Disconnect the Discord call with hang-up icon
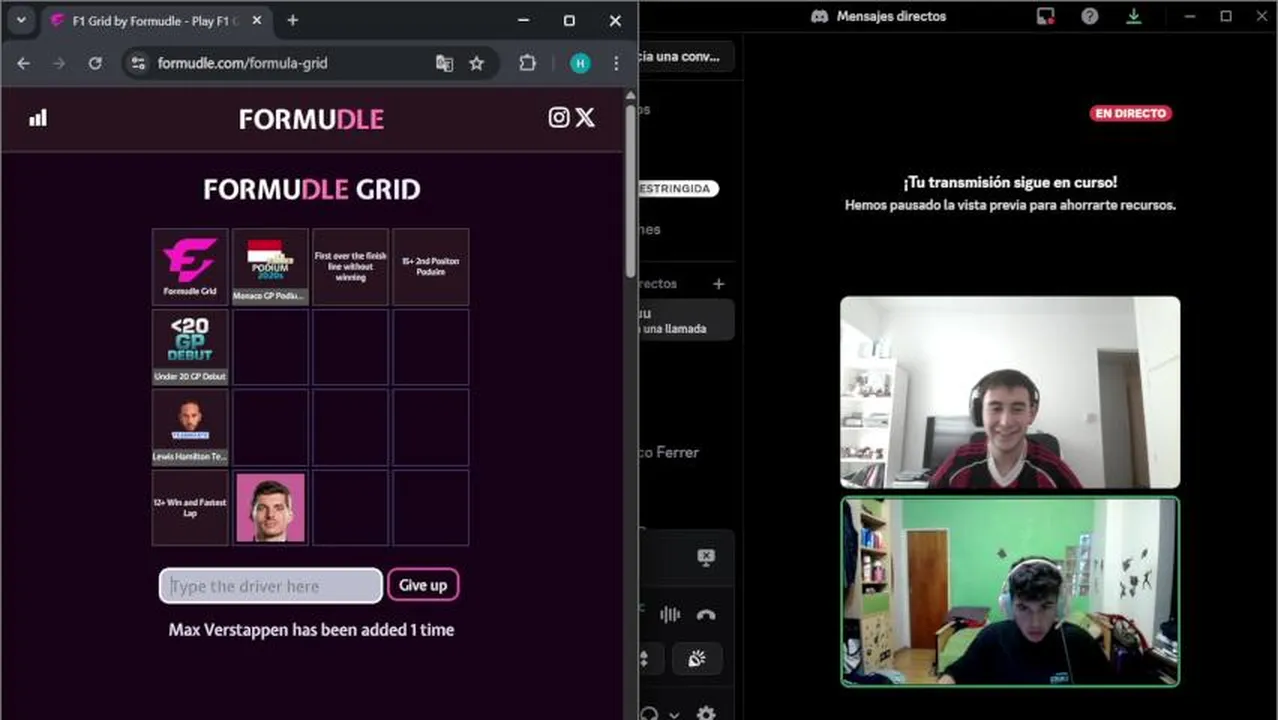This screenshot has width=1278, height=720. (x=706, y=615)
